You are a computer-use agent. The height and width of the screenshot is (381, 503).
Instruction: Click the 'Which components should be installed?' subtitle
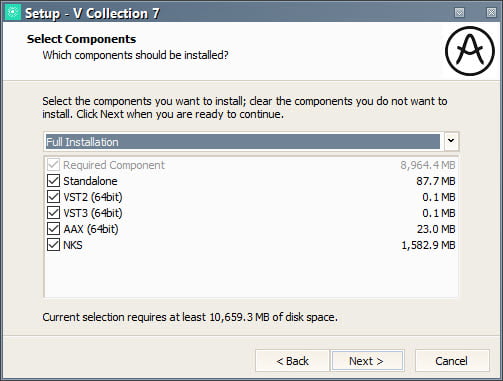click(x=135, y=55)
